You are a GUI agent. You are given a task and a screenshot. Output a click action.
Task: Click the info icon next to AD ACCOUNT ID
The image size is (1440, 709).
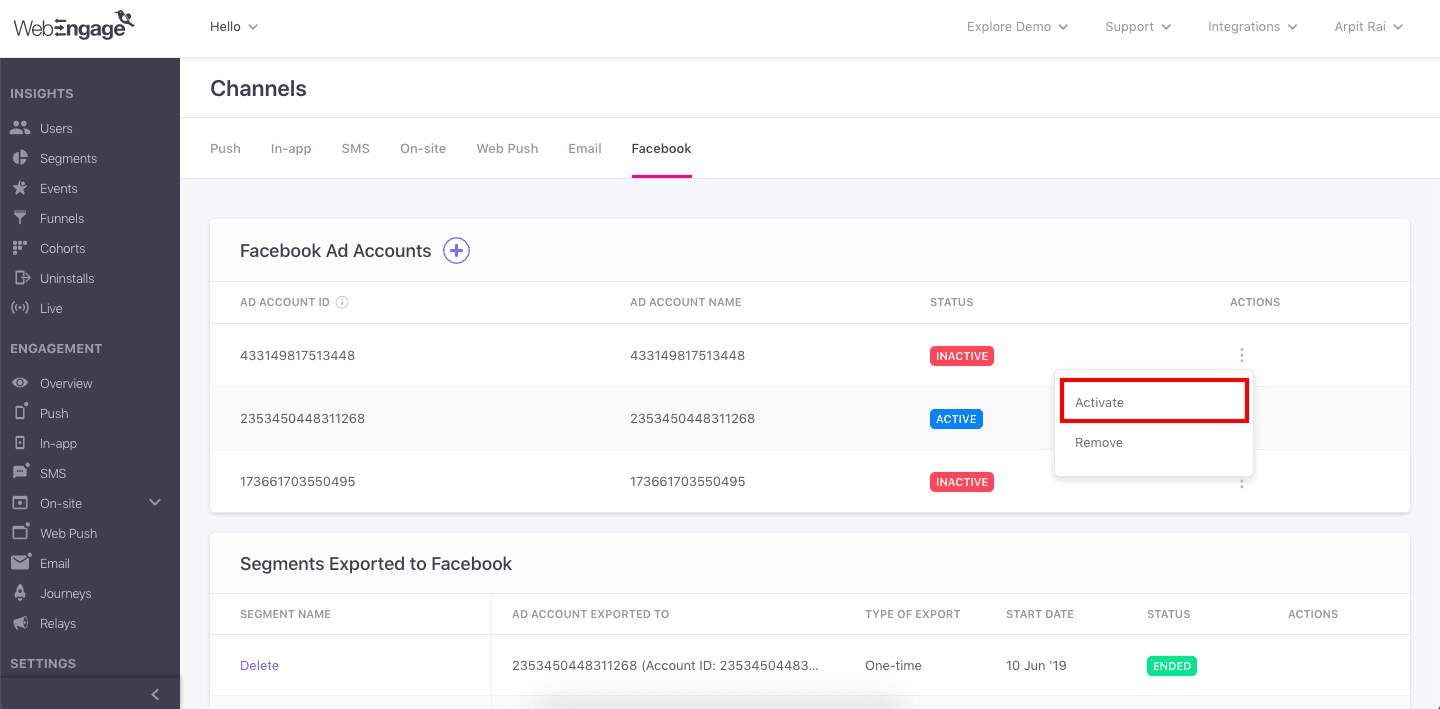341,301
